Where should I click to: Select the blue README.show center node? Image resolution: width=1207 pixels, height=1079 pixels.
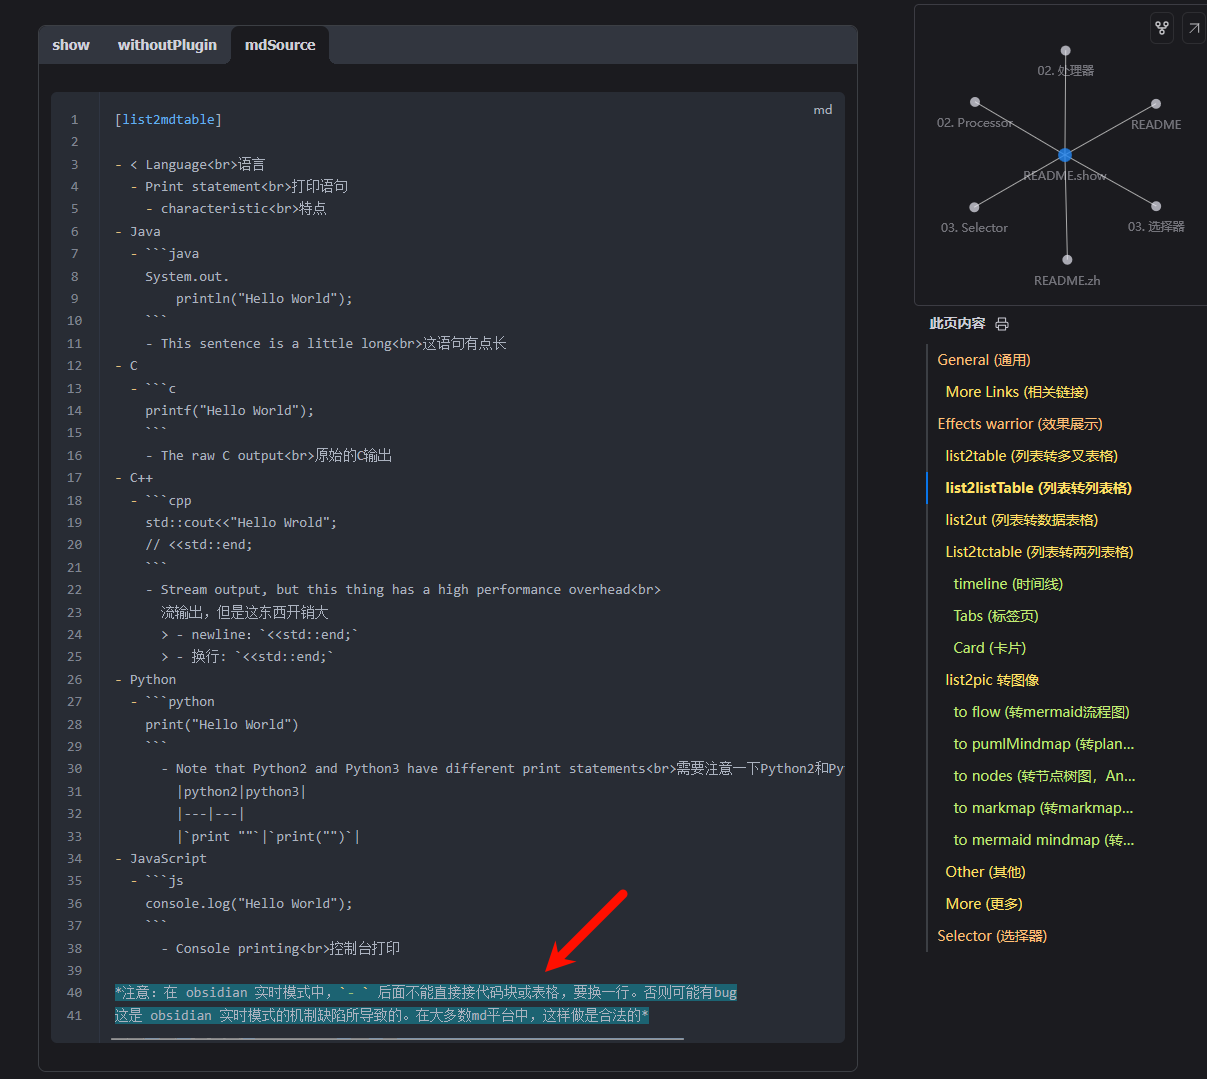1065,155
